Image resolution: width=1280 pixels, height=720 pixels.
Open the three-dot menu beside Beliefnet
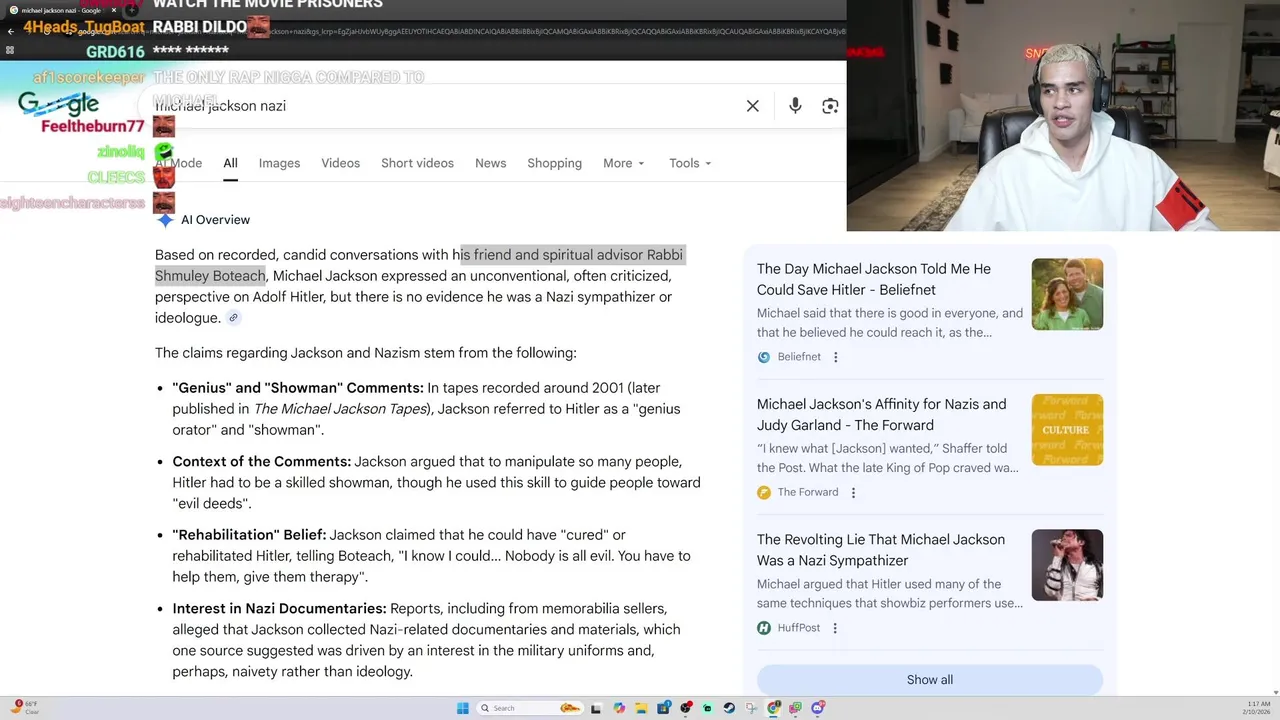point(836,357)
